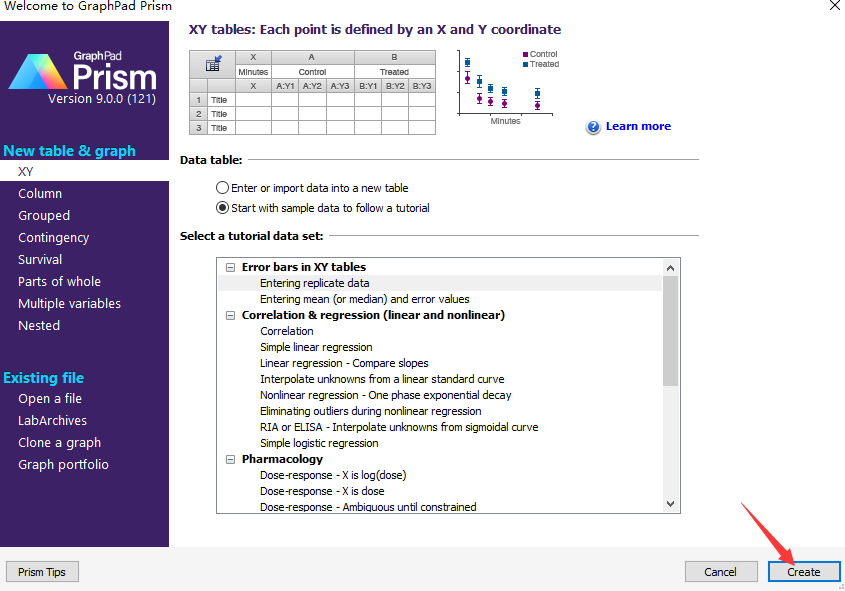Click the Create button

[x=804, y=572]
